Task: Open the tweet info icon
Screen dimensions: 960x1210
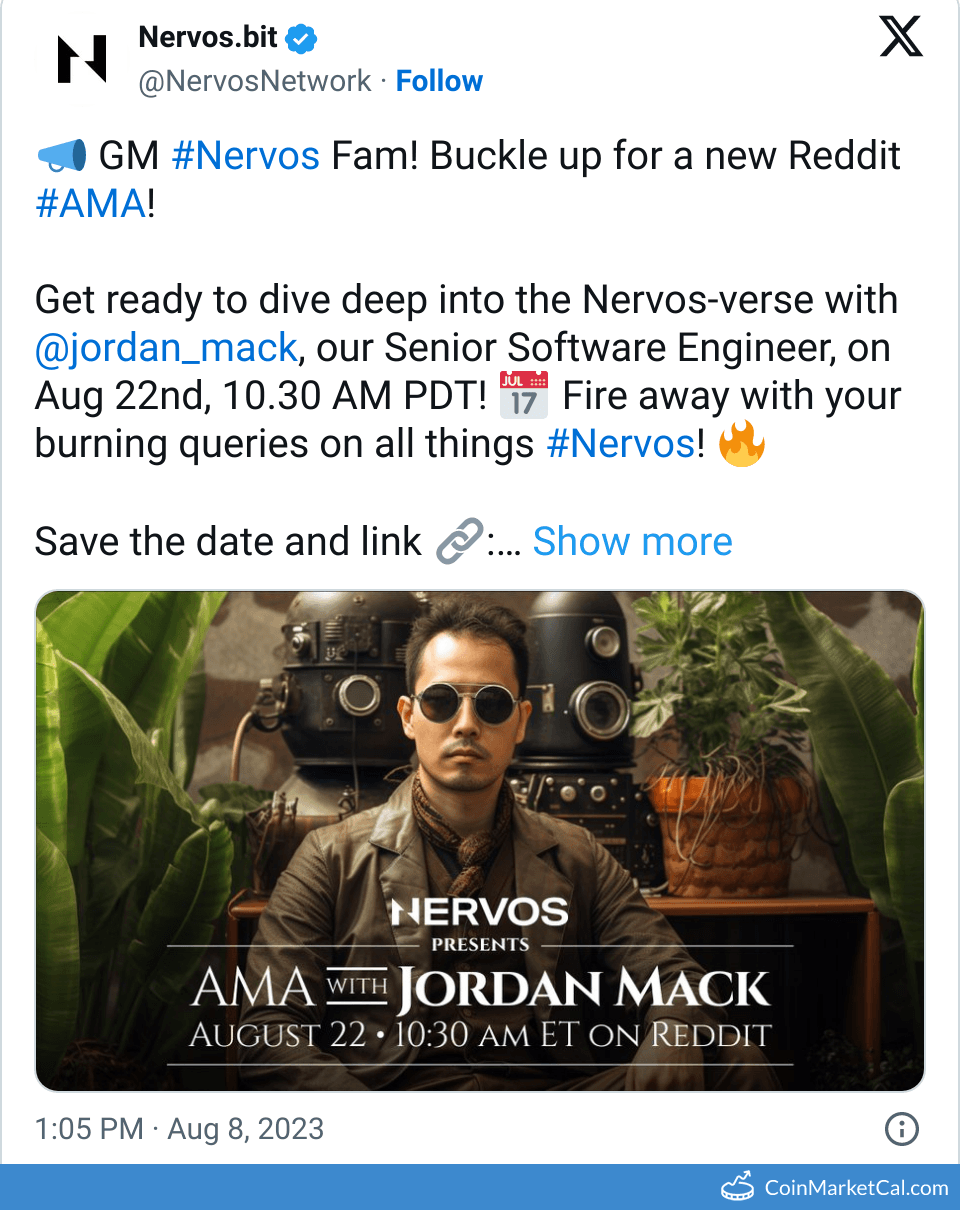Action: tap(902, 1130)
